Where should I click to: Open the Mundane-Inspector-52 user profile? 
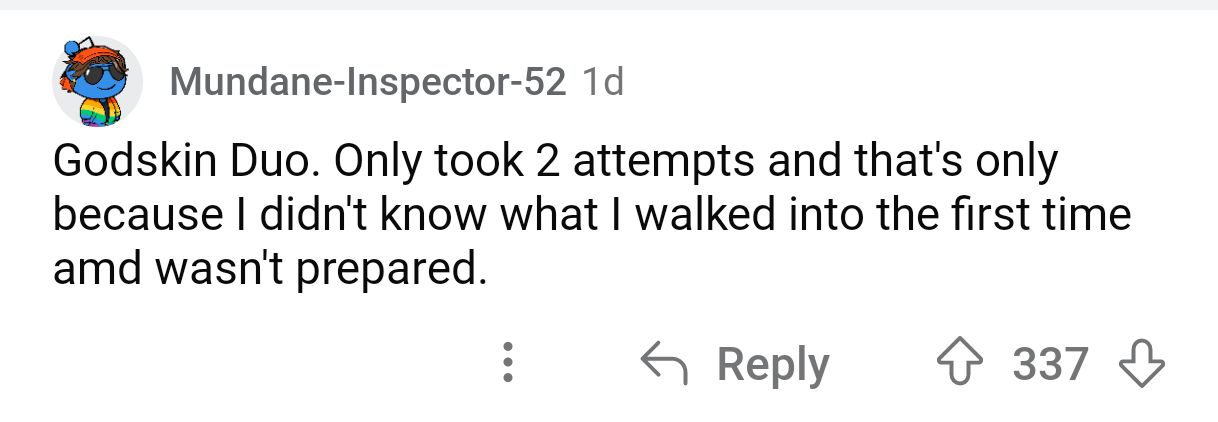click(368, 82)
